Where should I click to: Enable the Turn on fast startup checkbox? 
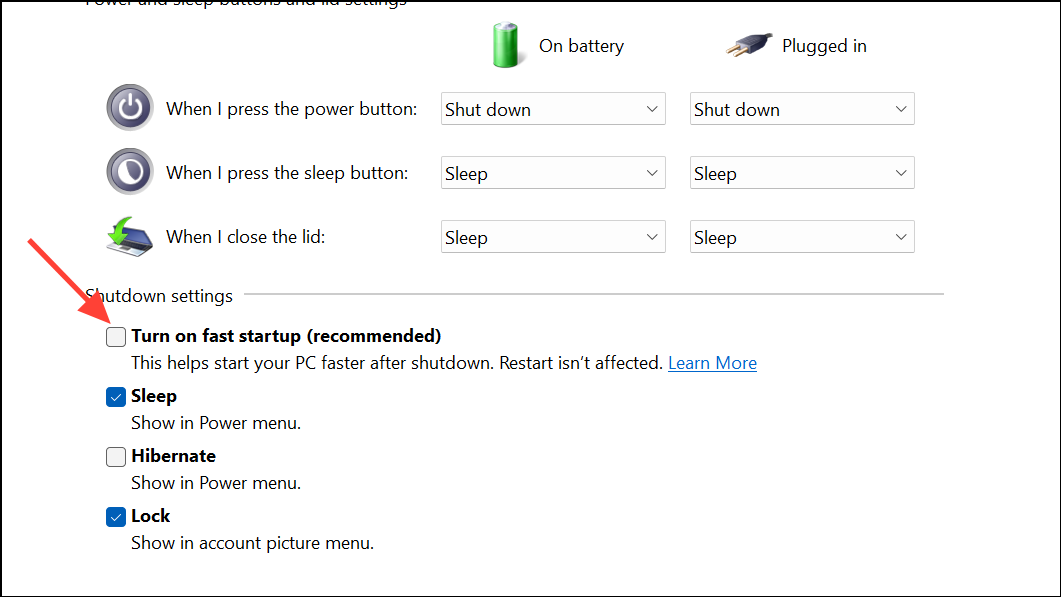click(x=117, y=337)
